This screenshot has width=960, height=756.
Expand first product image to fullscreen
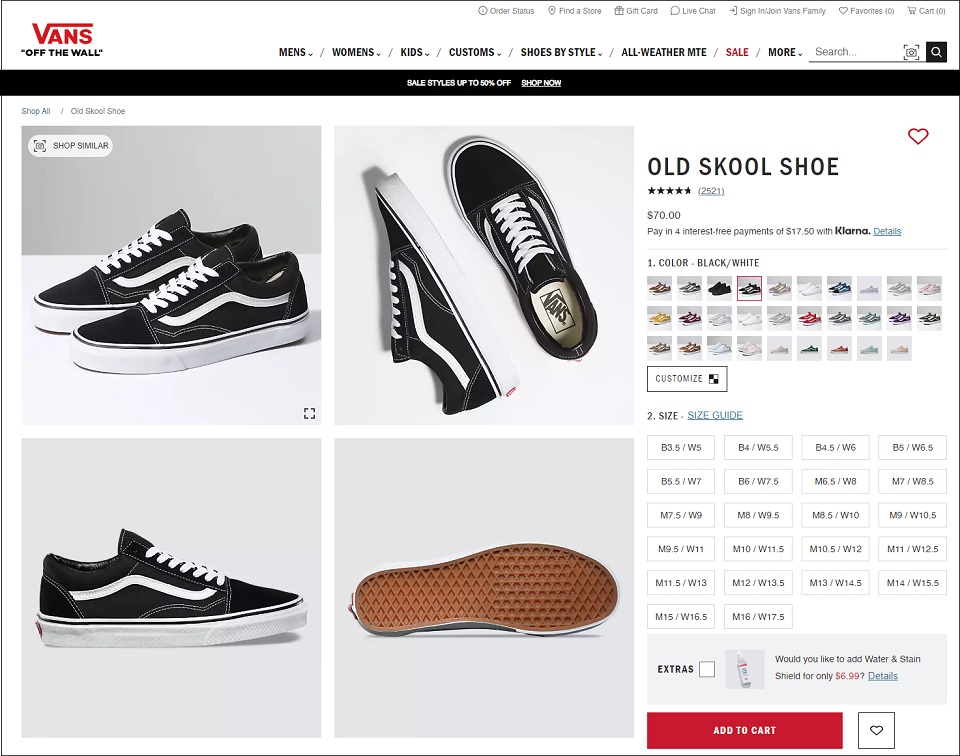(x=309, y=413)
